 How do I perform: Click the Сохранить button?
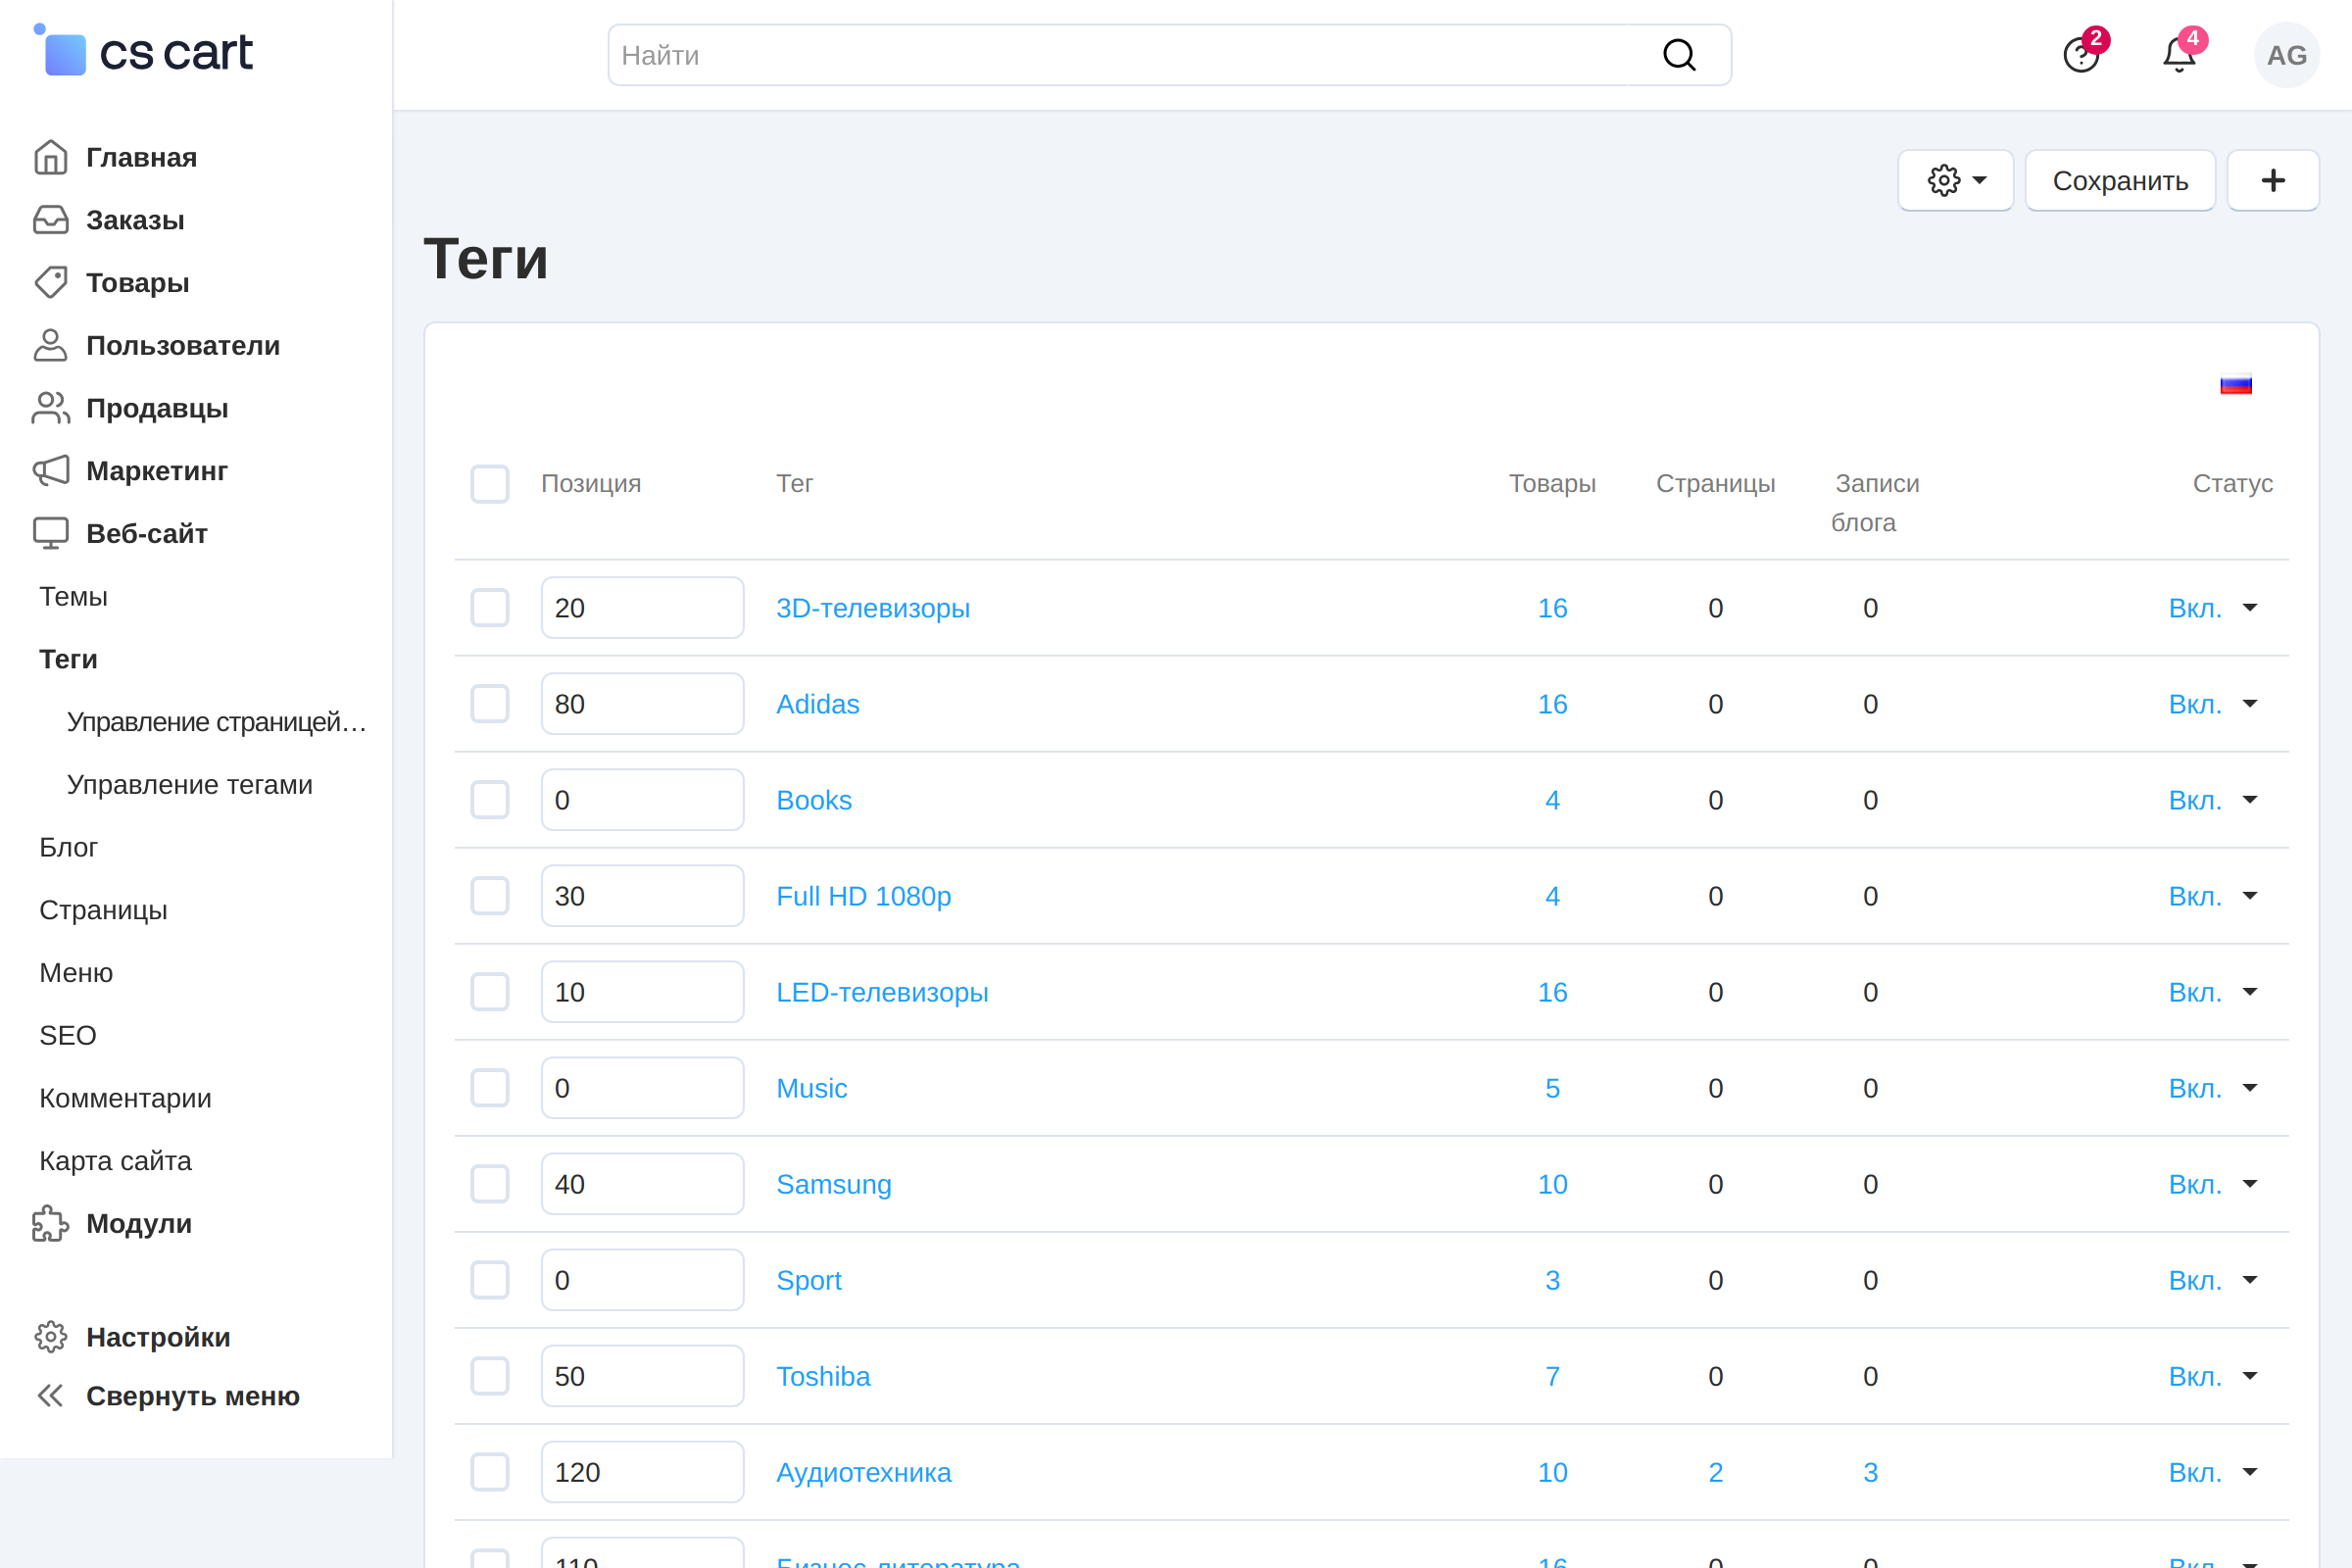[2120, 180]
